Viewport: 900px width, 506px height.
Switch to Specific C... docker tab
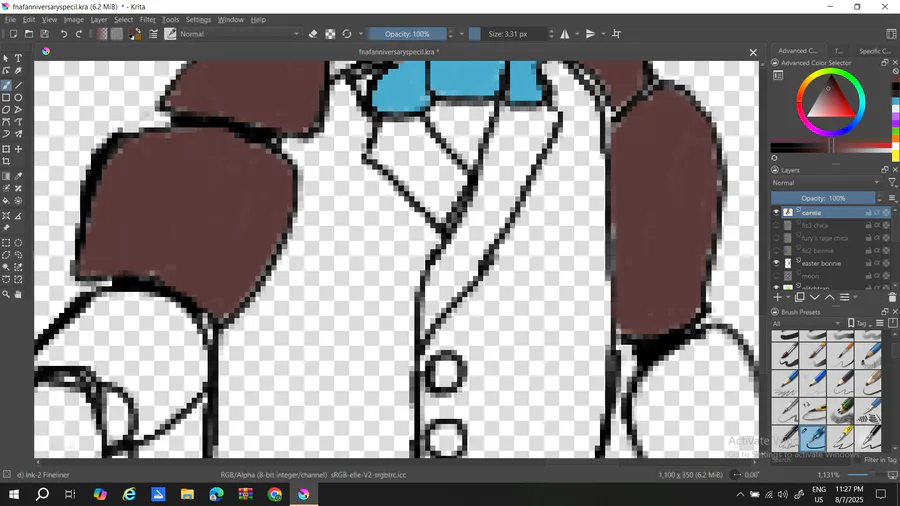[x=874, y=51]
